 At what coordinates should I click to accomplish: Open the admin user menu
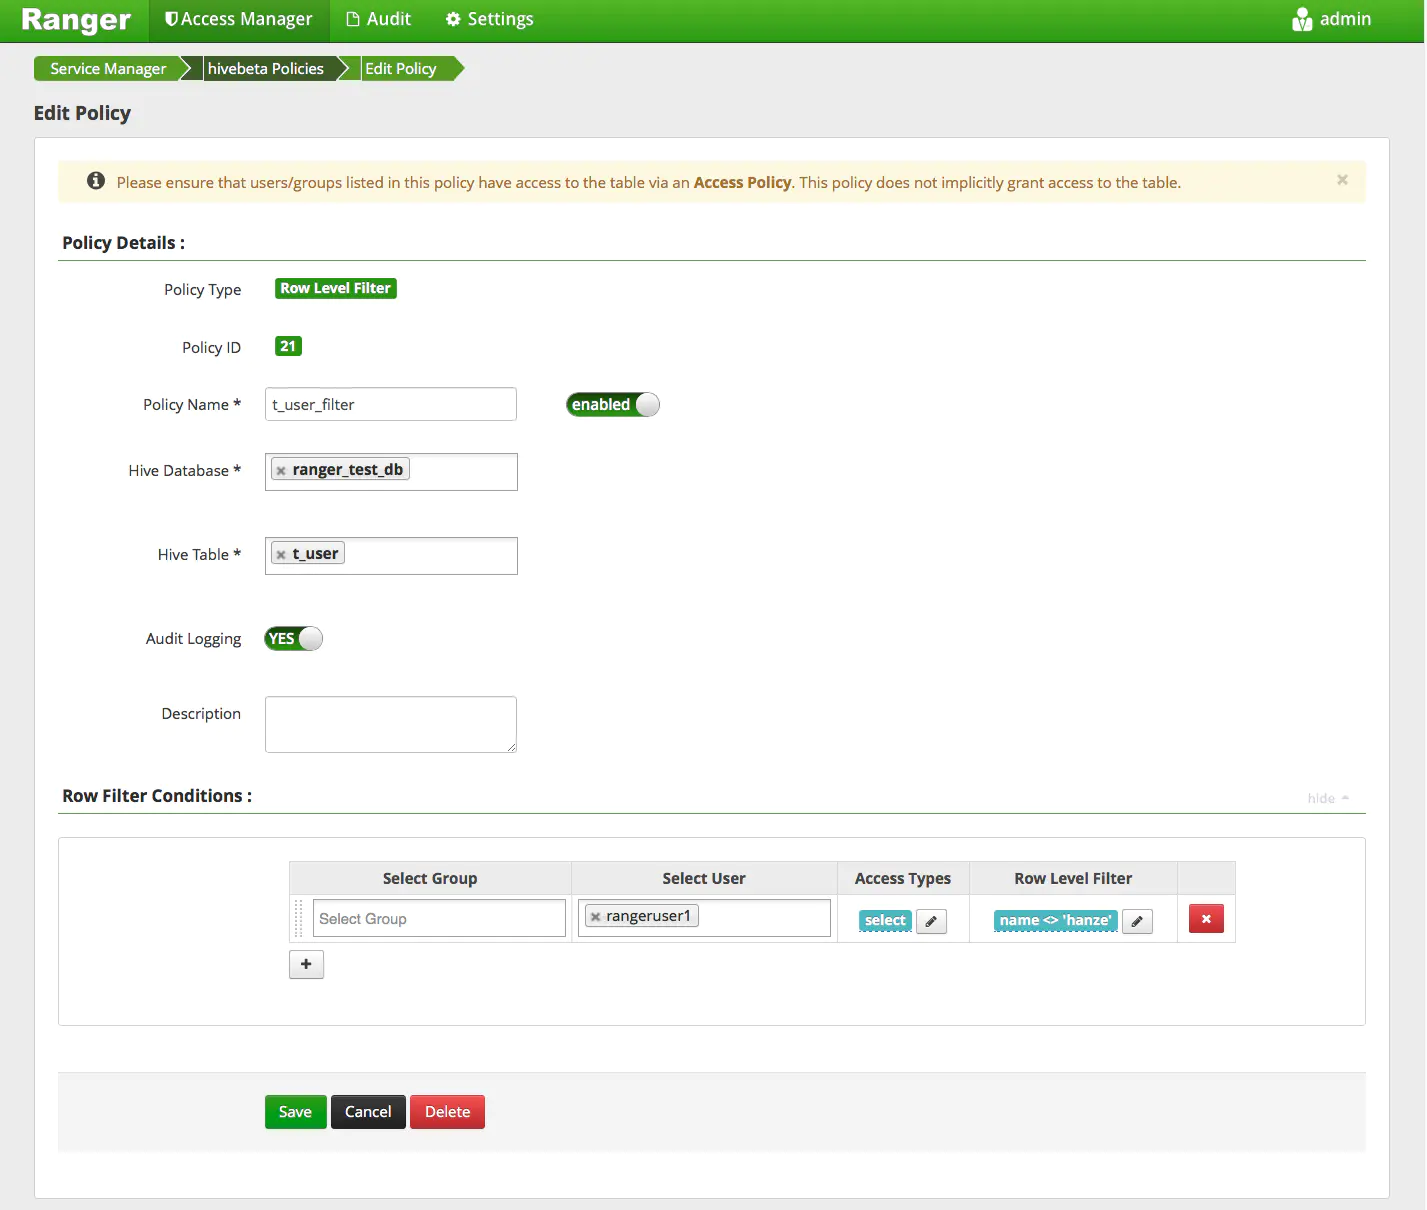point(1331,19)
